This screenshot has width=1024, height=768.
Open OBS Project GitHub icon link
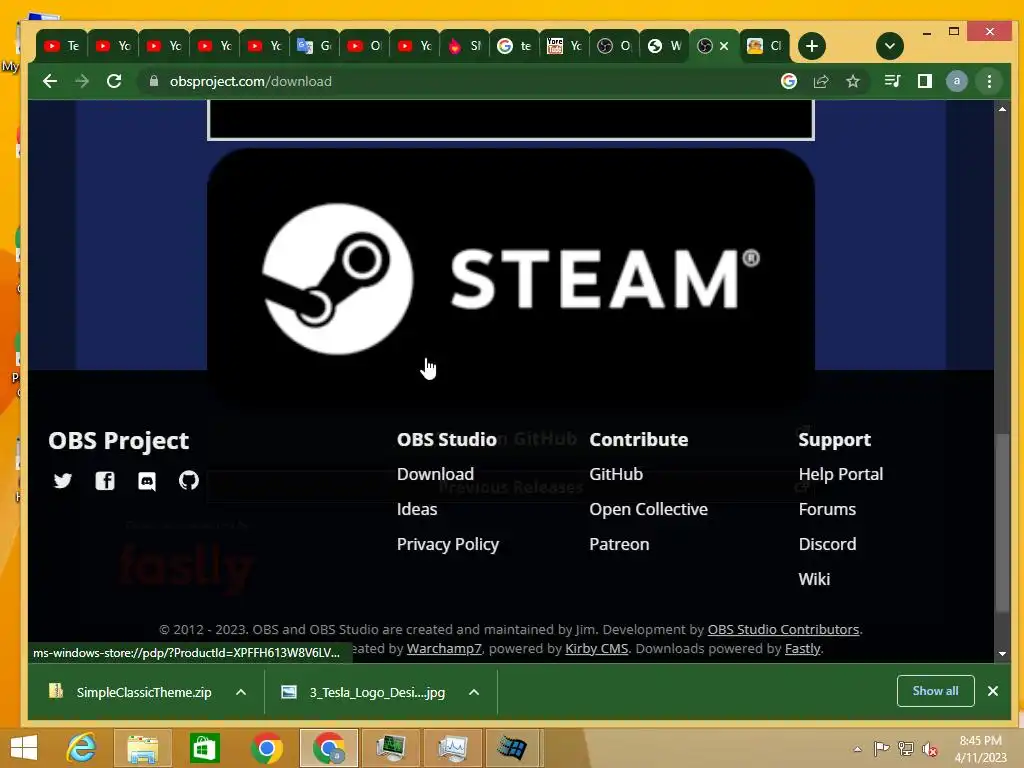pos(189,481)
